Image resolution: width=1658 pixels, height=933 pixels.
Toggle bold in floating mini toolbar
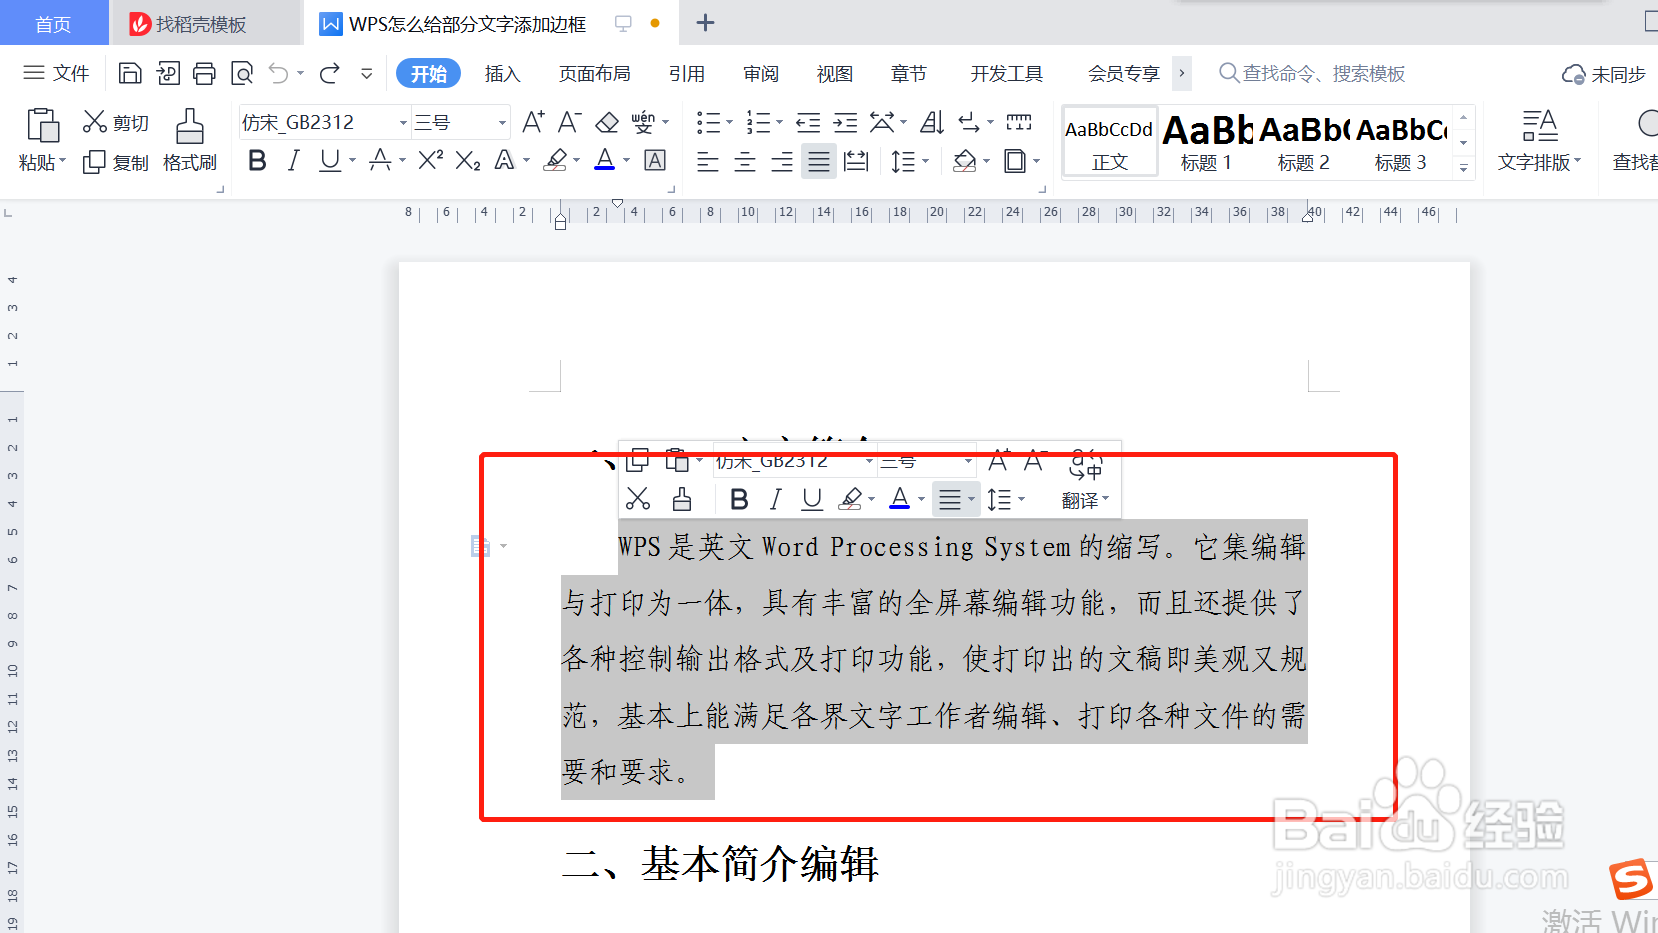pos(739,499)
